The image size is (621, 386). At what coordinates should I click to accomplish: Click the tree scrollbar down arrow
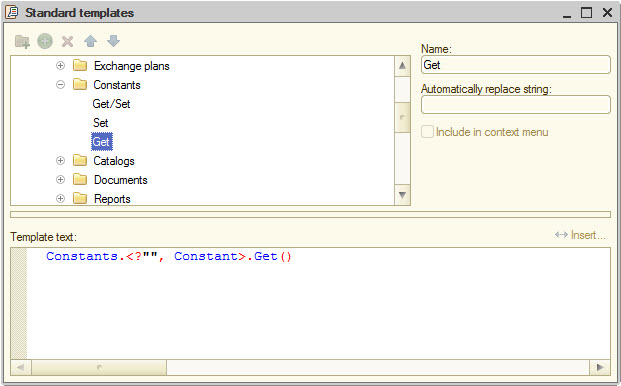(x=402, y=195)
